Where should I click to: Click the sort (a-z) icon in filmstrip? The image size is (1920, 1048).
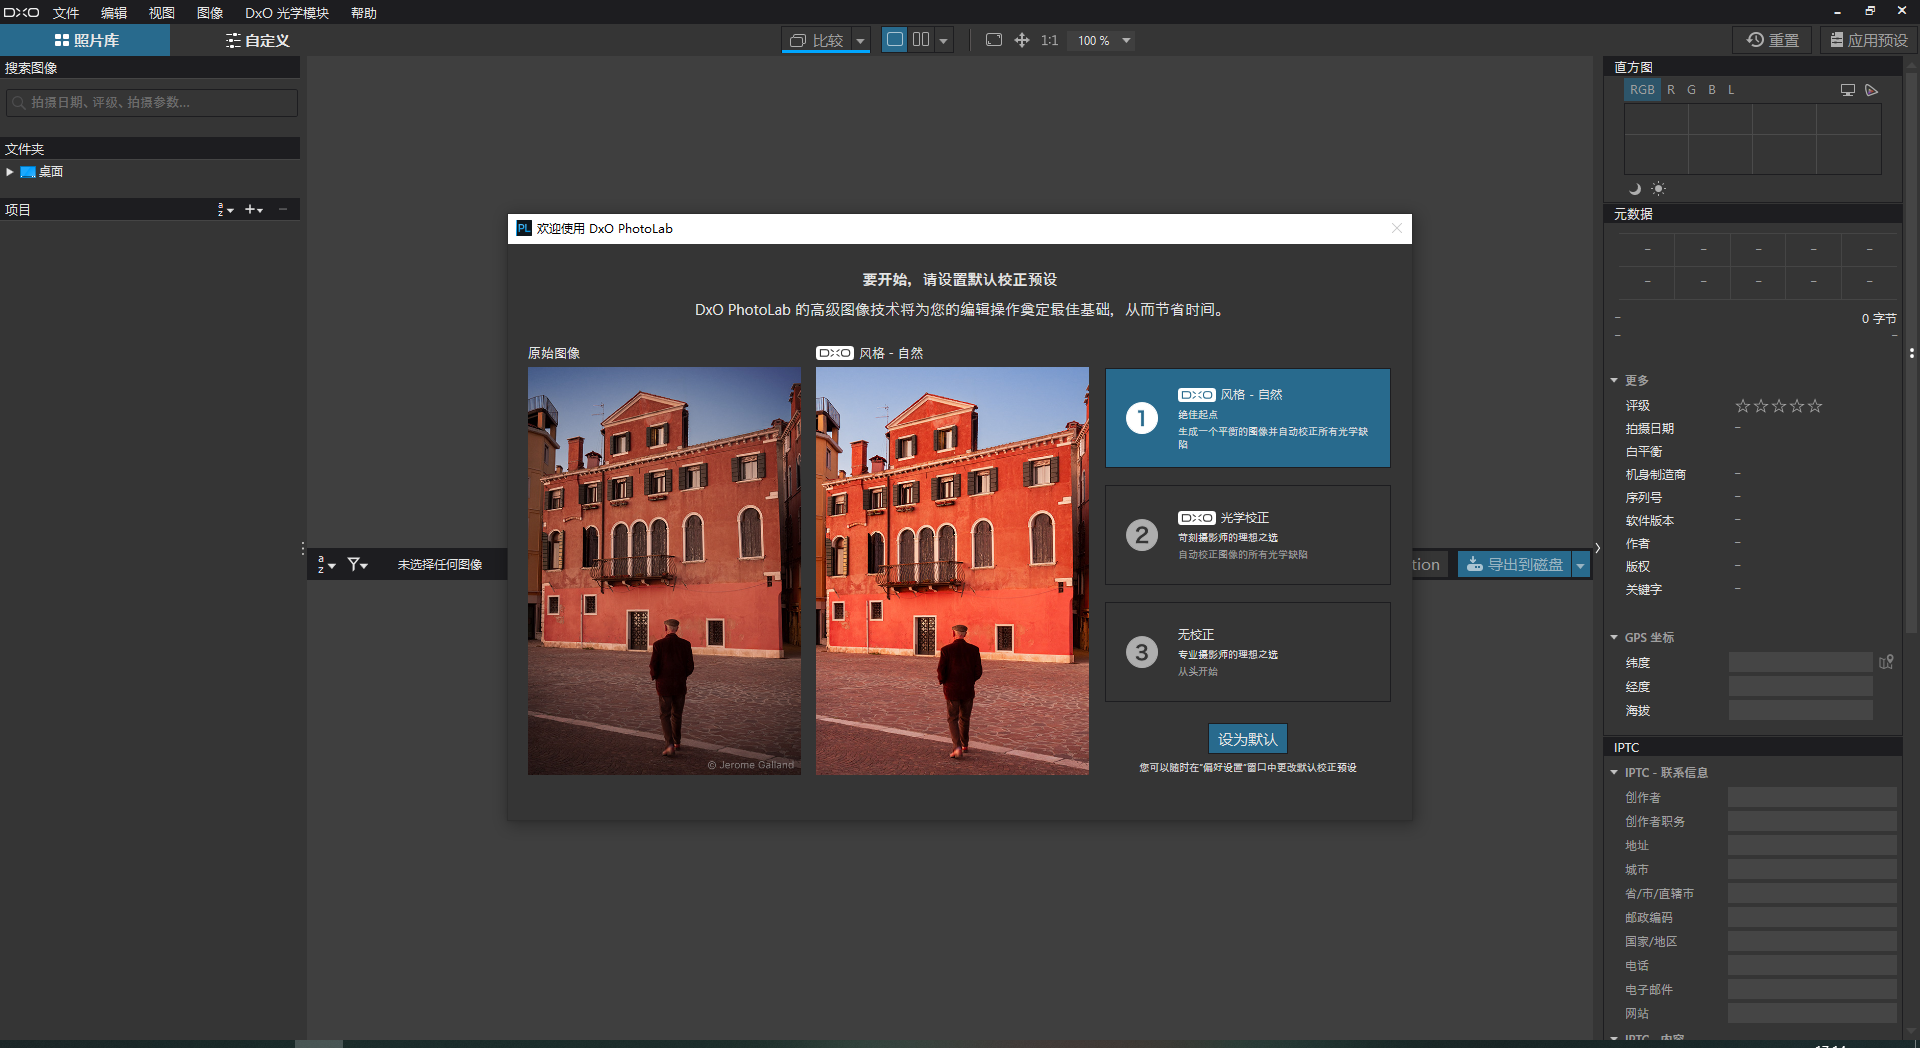click(x=322, y=564)
